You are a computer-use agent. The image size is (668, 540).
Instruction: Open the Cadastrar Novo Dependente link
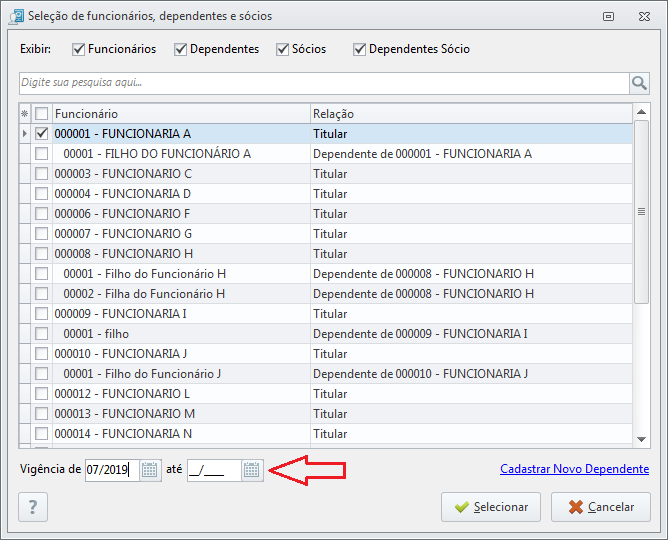(574, 469)
